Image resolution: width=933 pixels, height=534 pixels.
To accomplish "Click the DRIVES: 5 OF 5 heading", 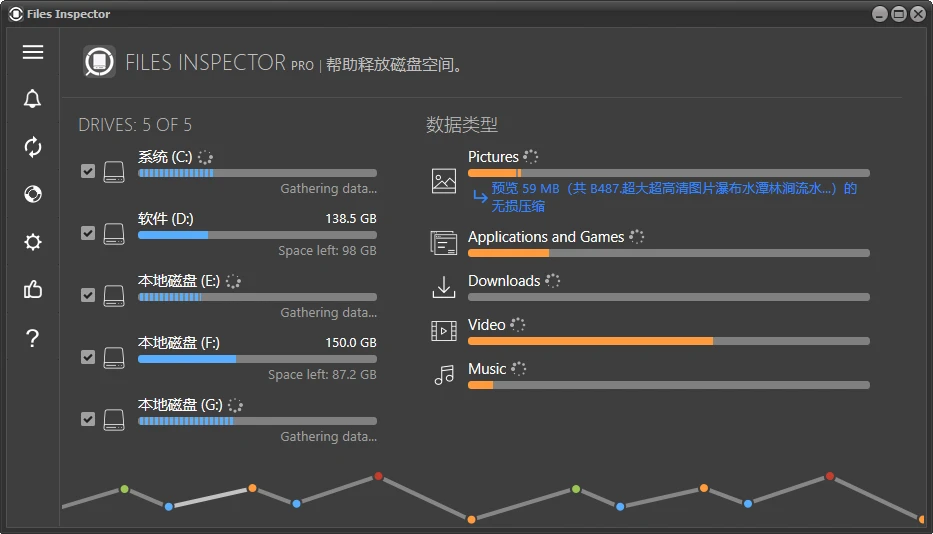I will (135, 125).
